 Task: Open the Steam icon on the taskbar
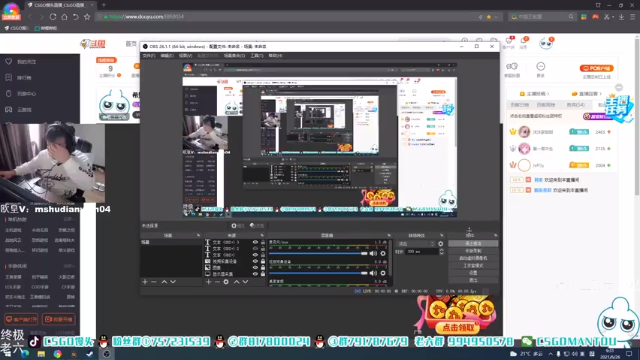click(x=89, y=354)
